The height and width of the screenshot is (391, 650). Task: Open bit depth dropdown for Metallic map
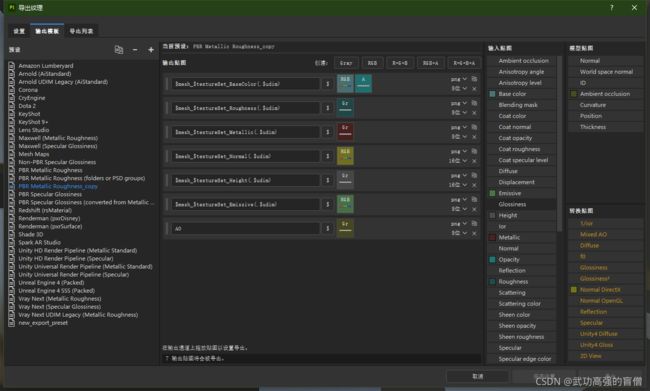tap(458, 136)
